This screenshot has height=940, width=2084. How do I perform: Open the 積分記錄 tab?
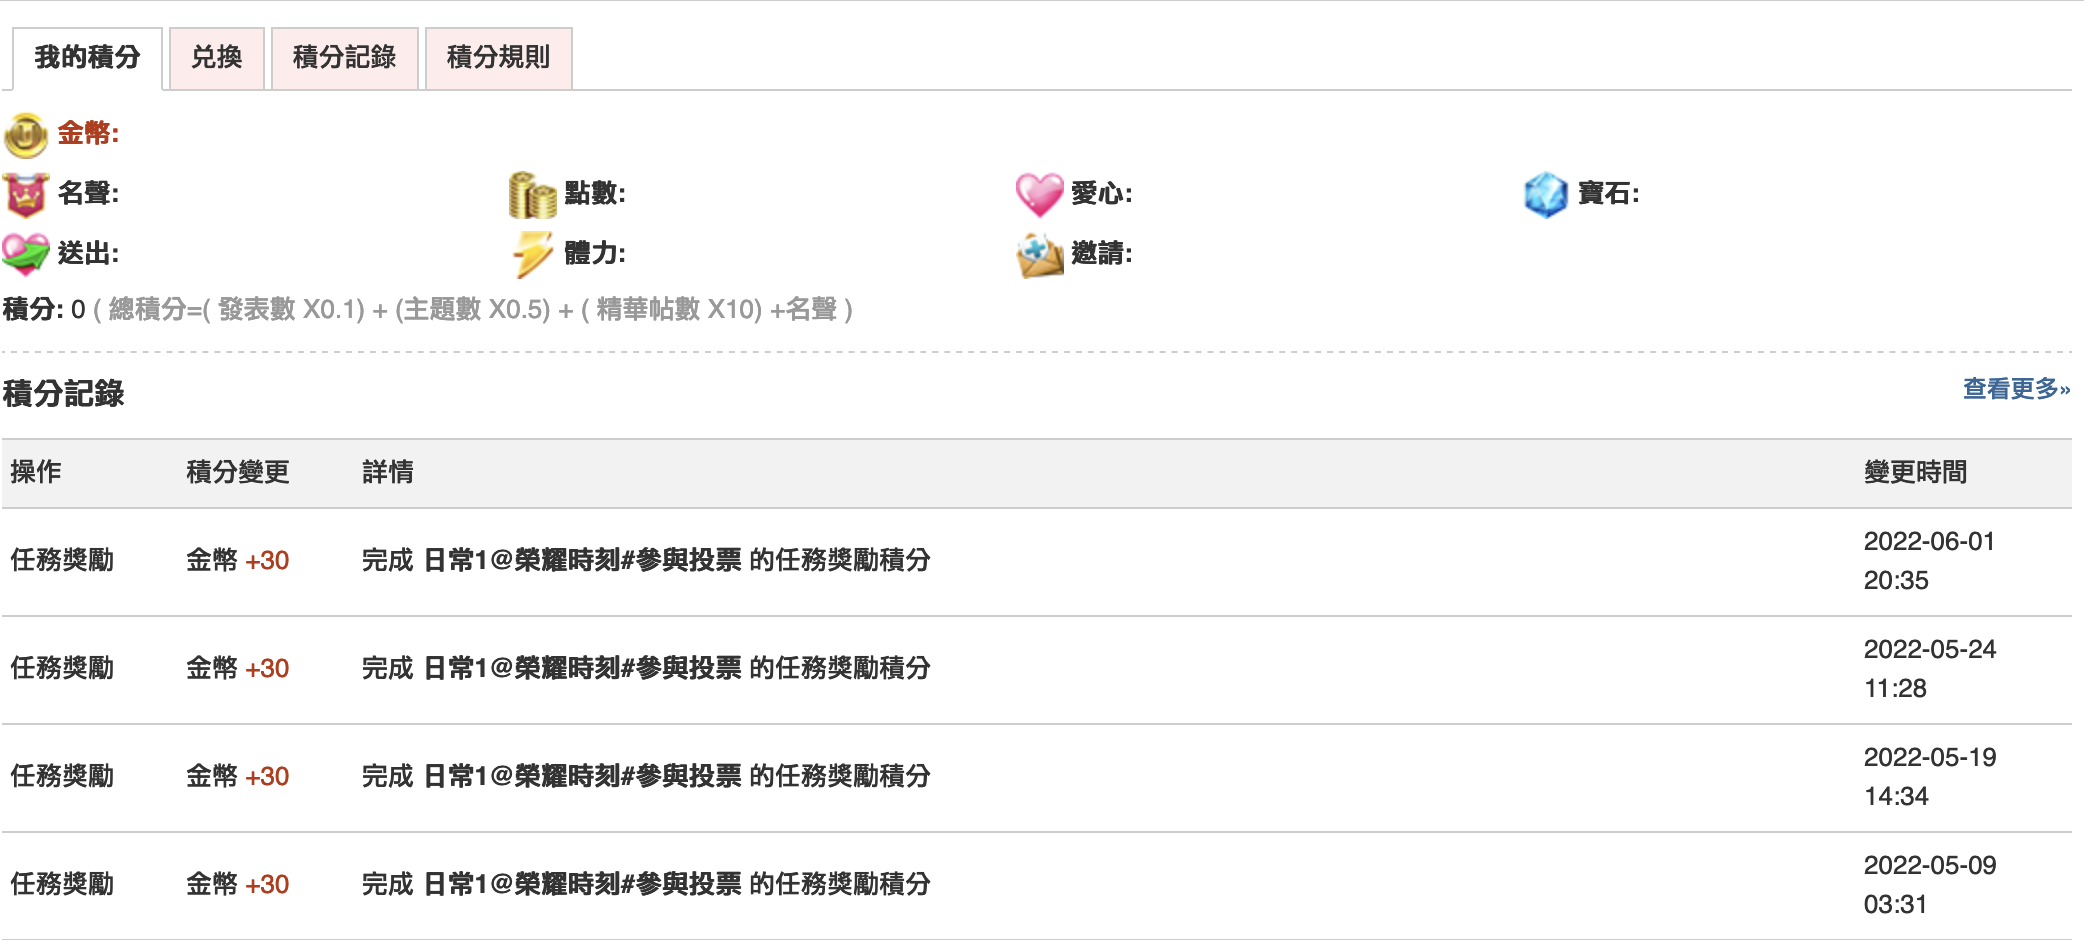pyautogui.click(x=345, y=58)
